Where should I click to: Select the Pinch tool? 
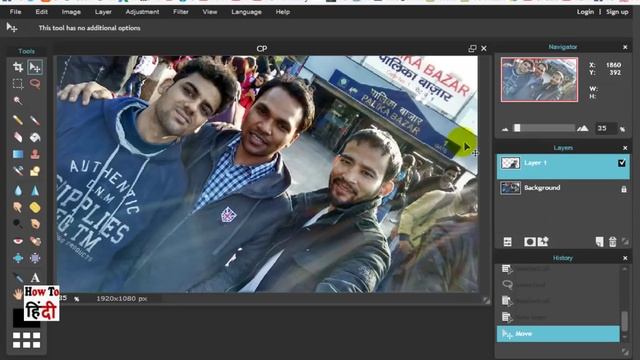[35, 258]
